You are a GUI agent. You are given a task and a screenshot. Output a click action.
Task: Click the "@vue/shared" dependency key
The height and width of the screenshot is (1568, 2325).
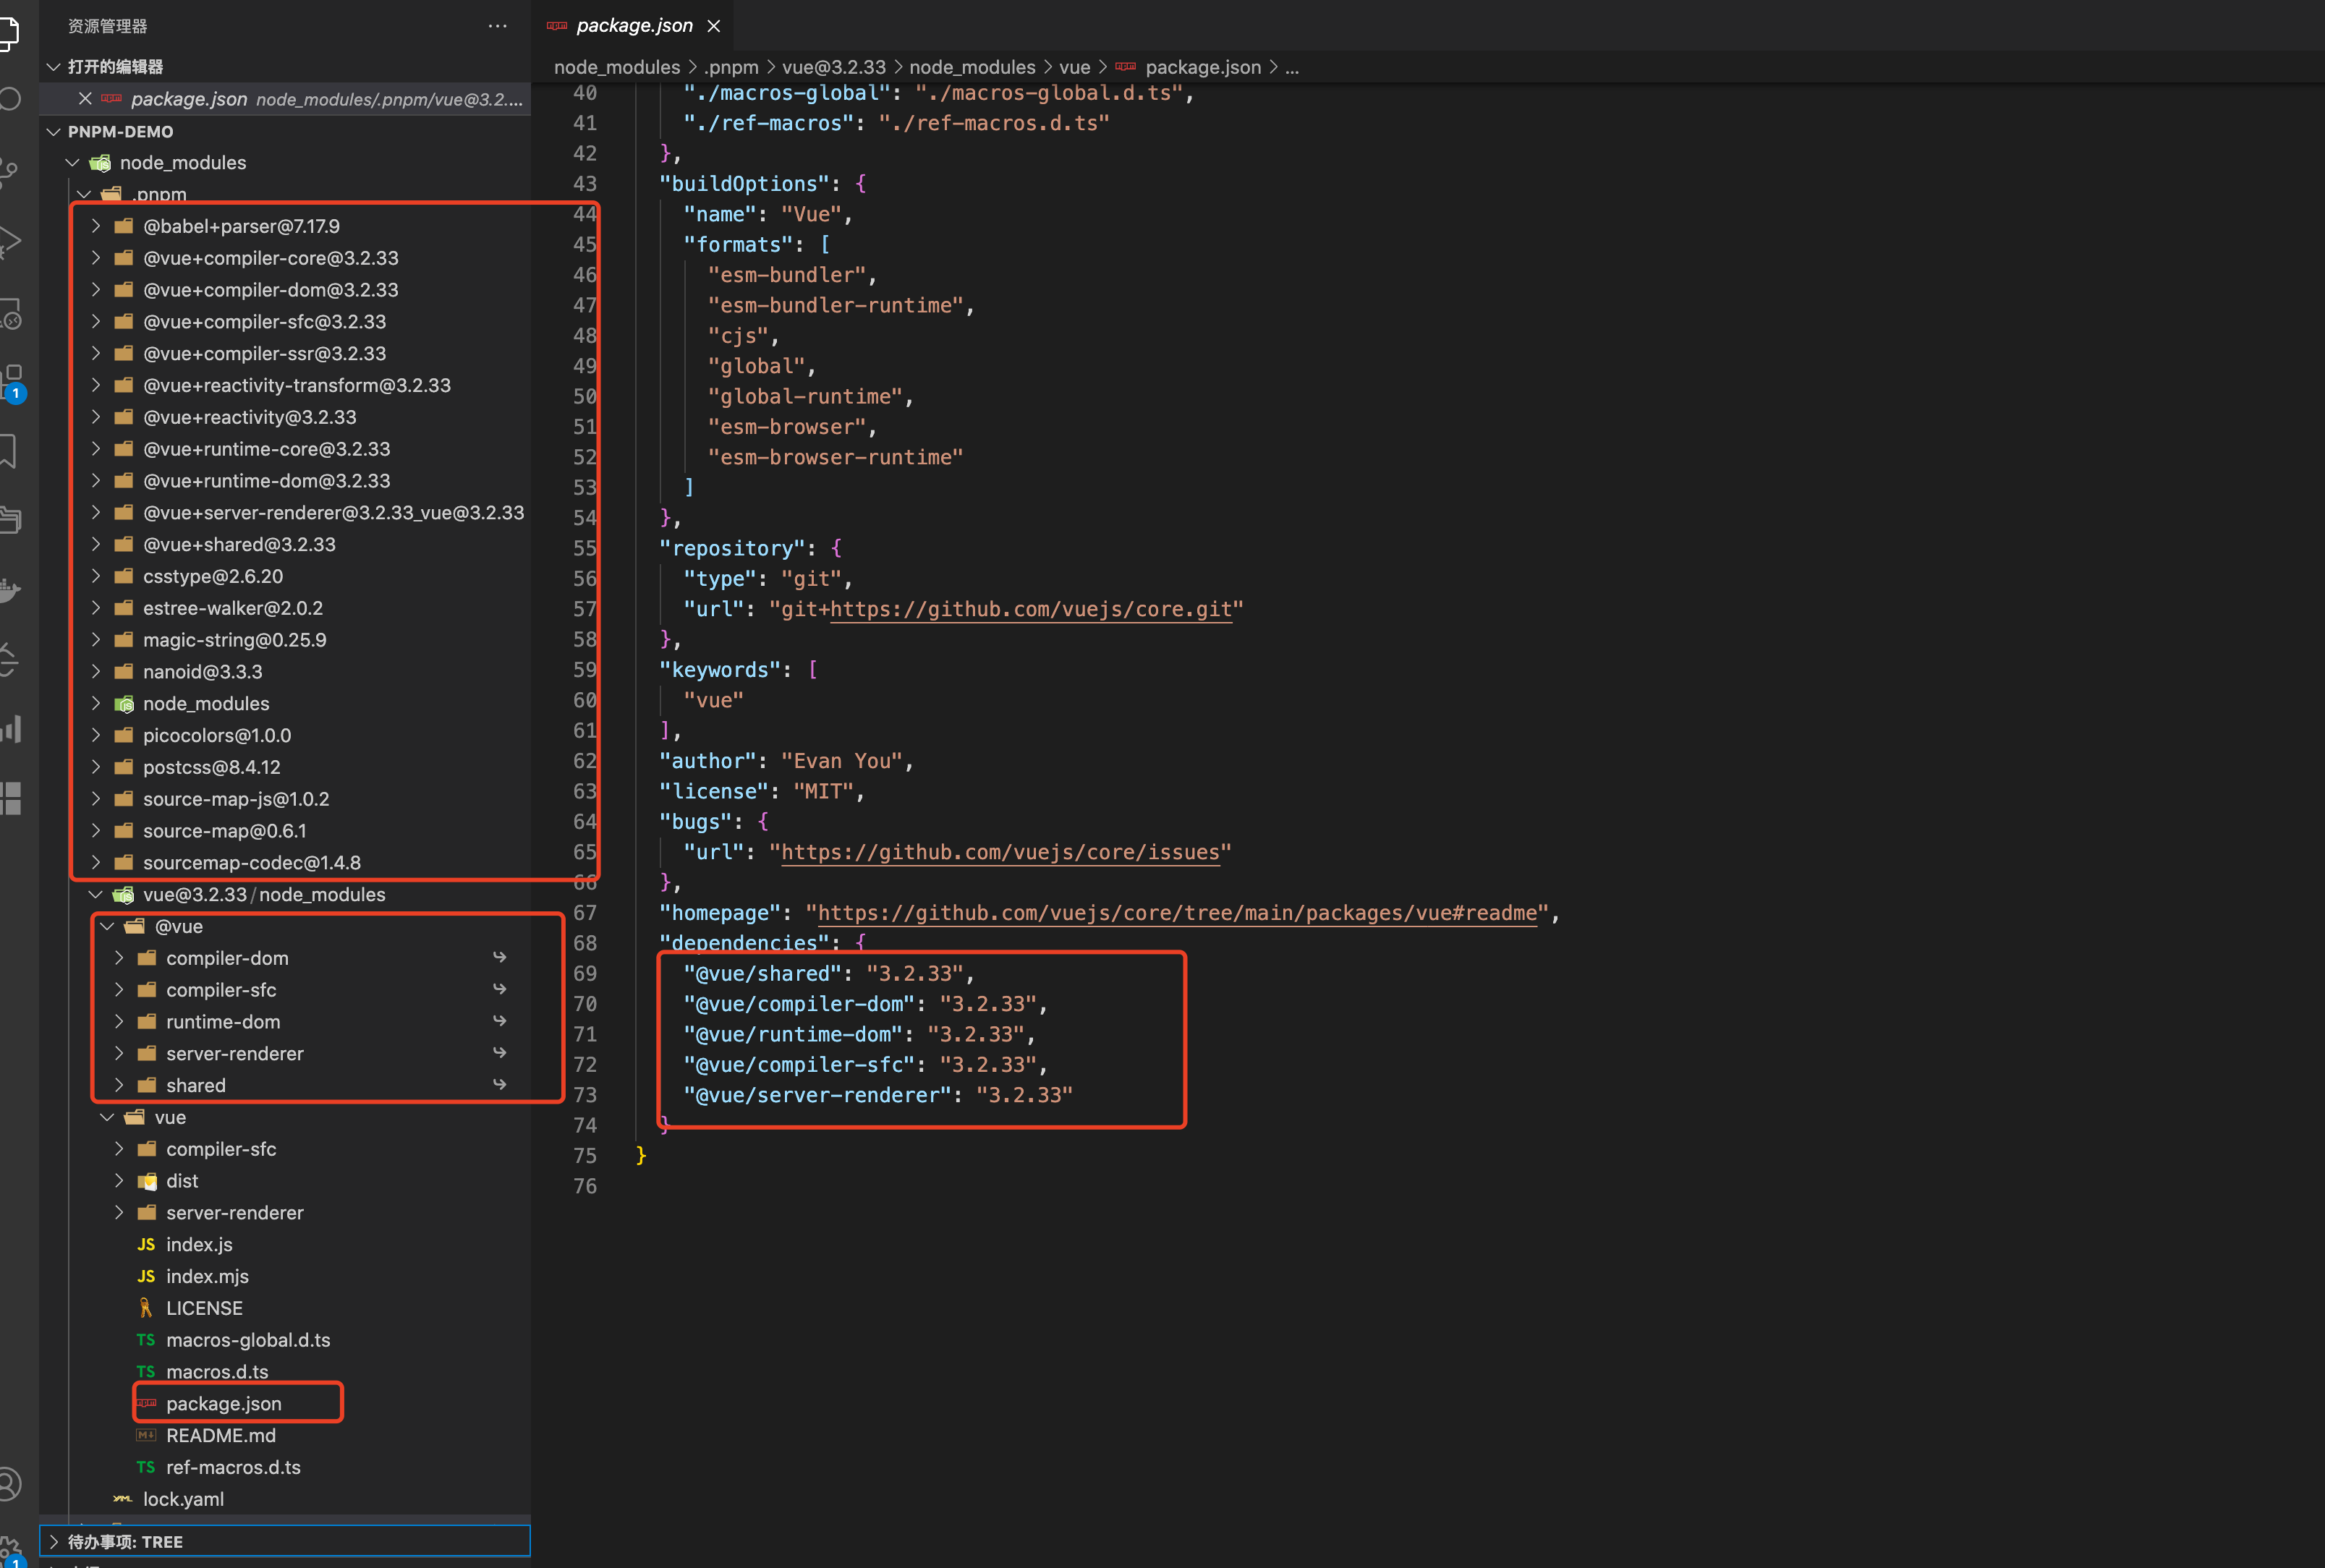click(762, 973)
